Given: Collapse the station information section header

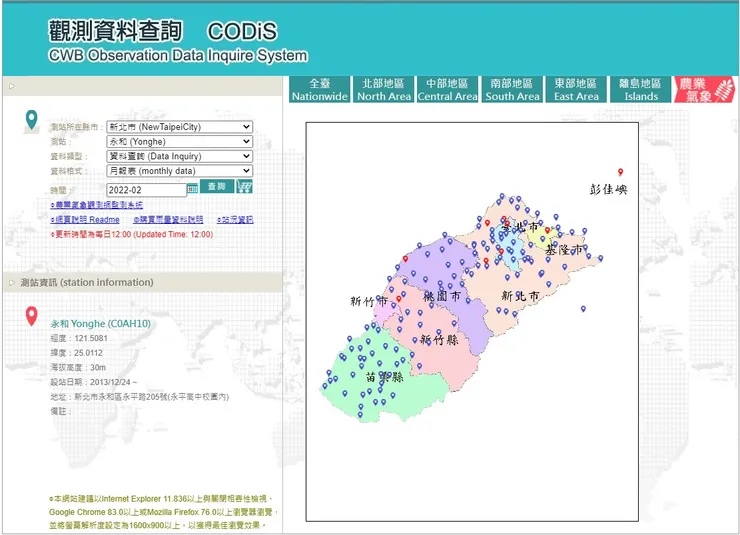Looking at the screenshot, I should pyautogui.click(x=143, y=282).
